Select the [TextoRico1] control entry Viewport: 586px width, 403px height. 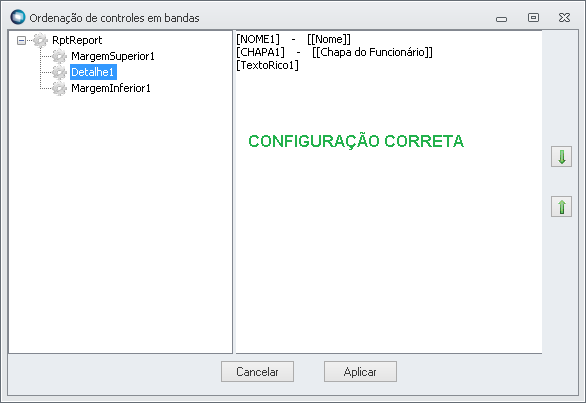pos(267,65)
